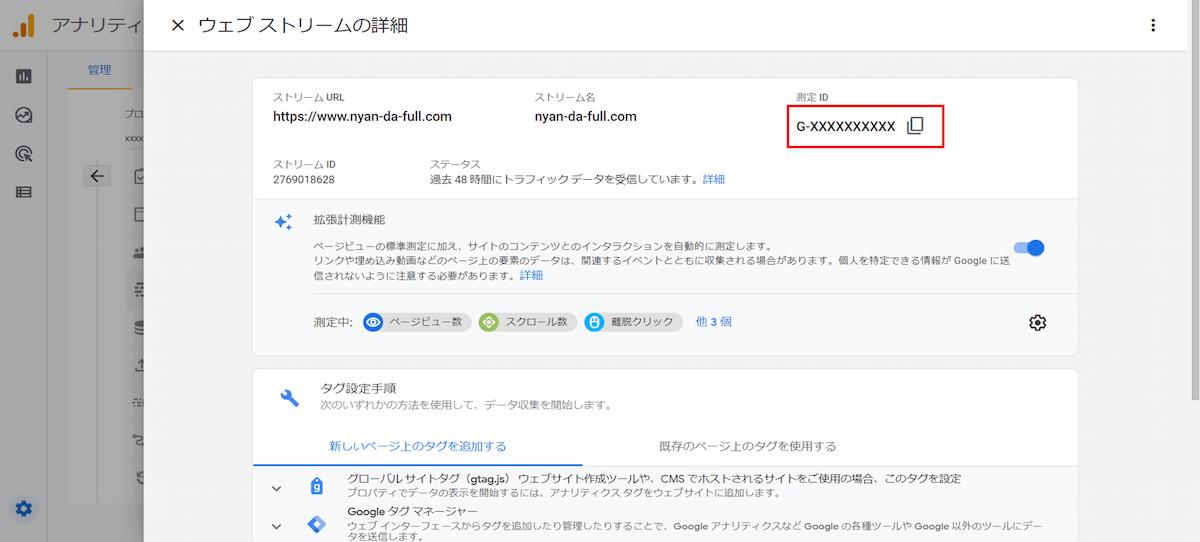
Task: Close the ウェブ ストリームの詳細 panel
Action: pyautogui.click(x=178, y=25)
